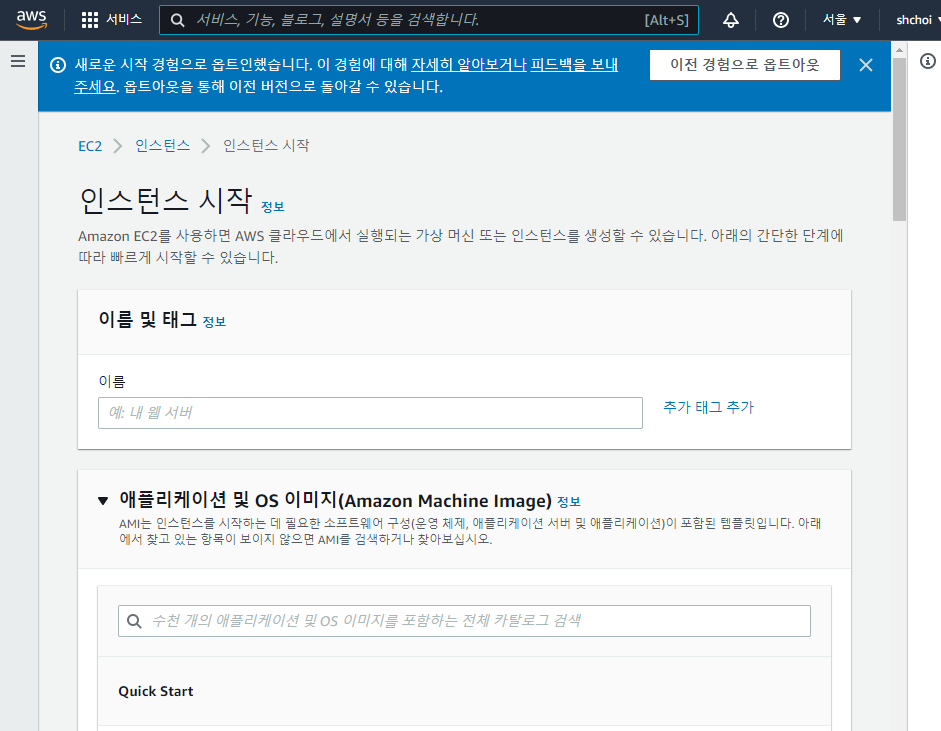The image size is (941, 731).
Task: Open 정보 link next to 이름 및 태그
Action: [214, 322]
